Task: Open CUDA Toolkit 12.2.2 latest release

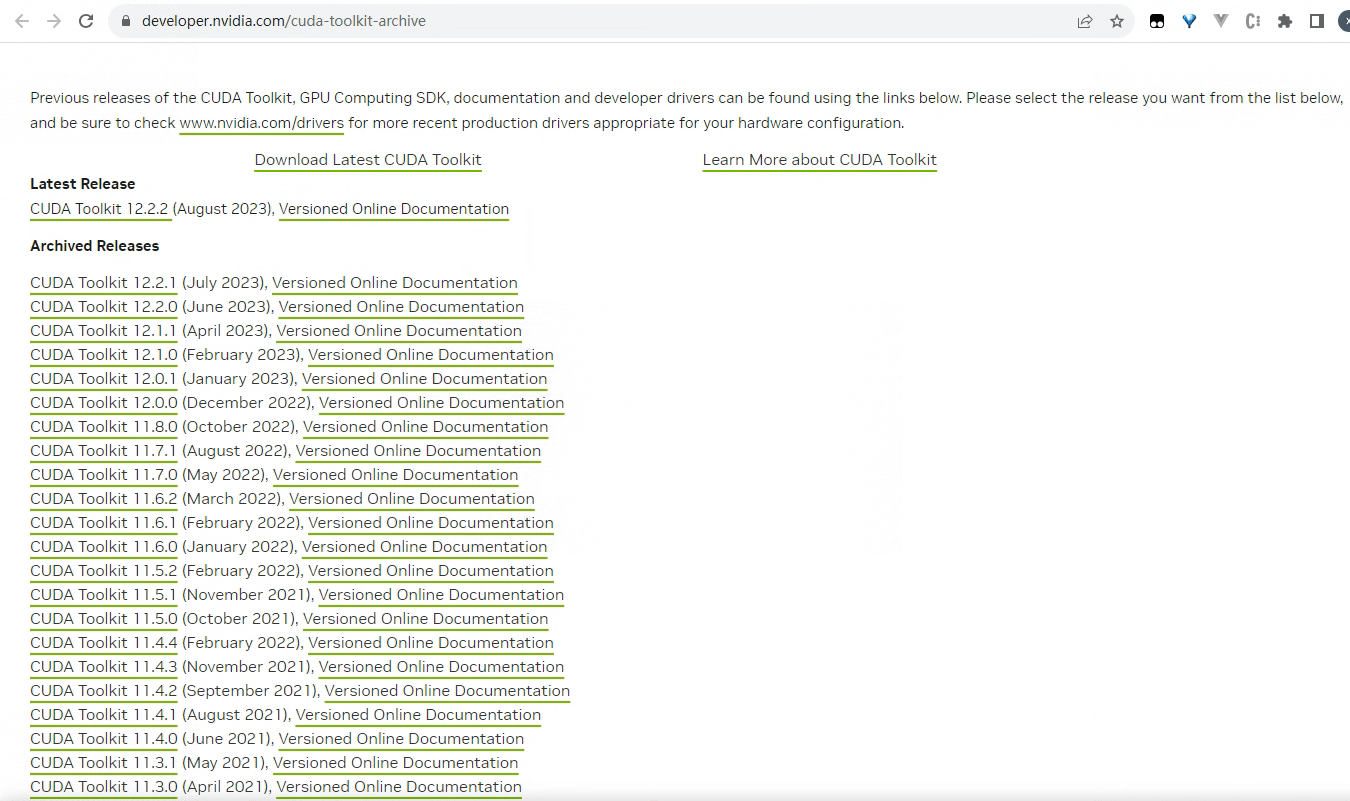Action: [x=99, y=209]
